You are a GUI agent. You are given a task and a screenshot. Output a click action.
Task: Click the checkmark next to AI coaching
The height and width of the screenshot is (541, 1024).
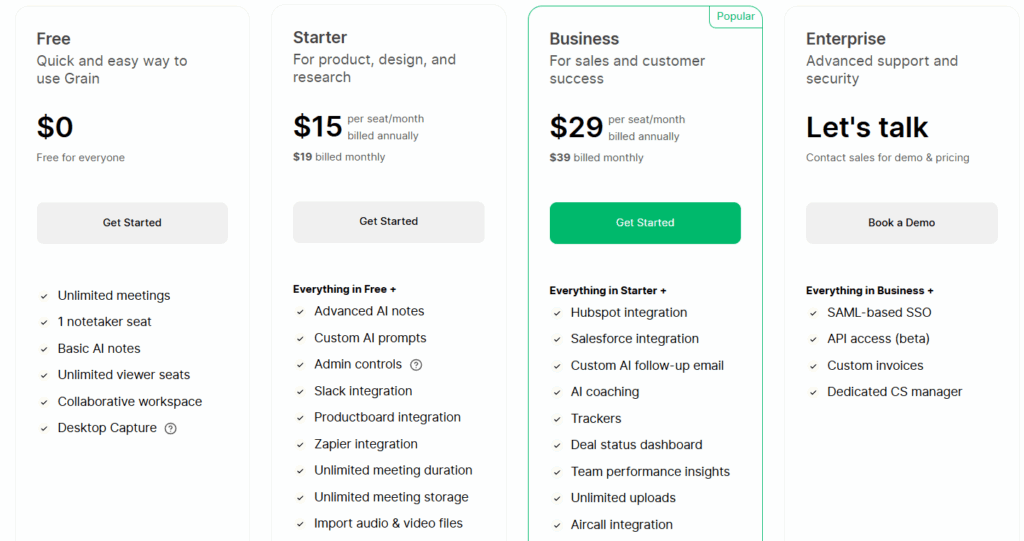pos(557,393)
